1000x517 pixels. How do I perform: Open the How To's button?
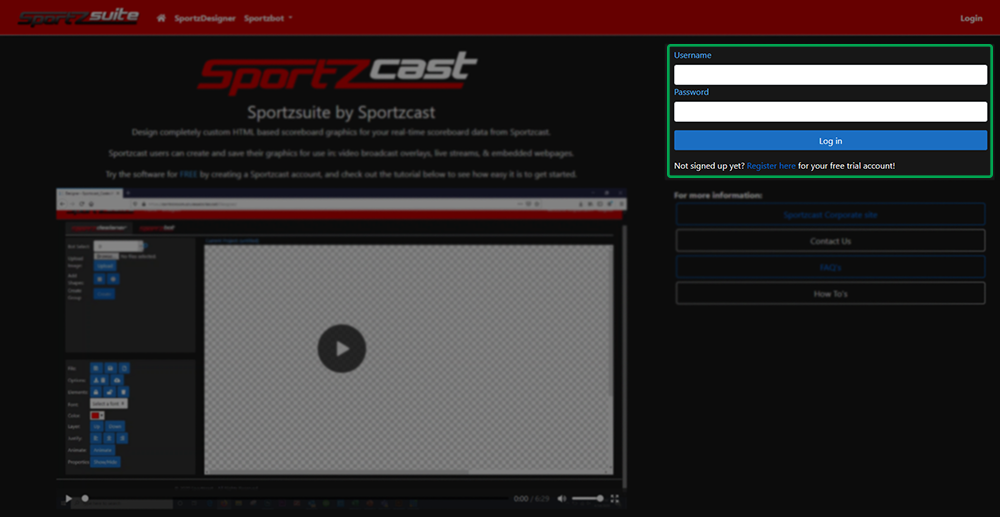click(x=830, y=294)
